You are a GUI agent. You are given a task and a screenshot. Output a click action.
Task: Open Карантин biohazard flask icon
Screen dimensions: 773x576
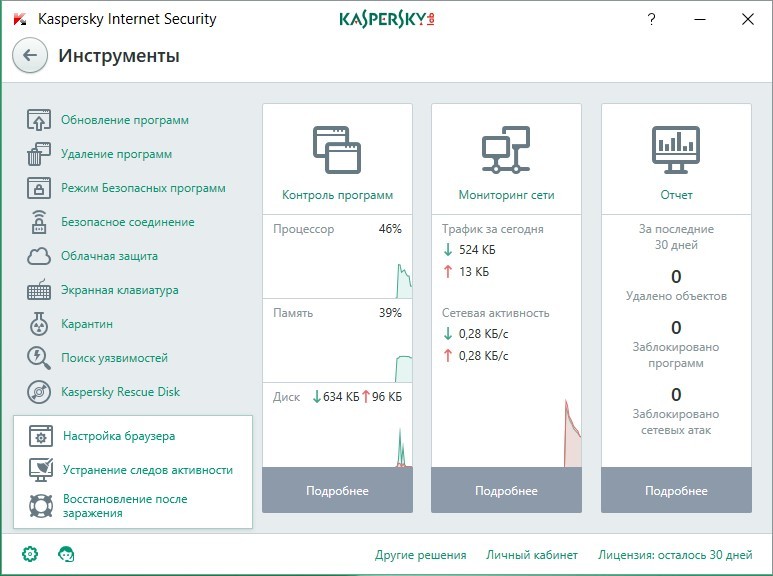coord(39,325)
